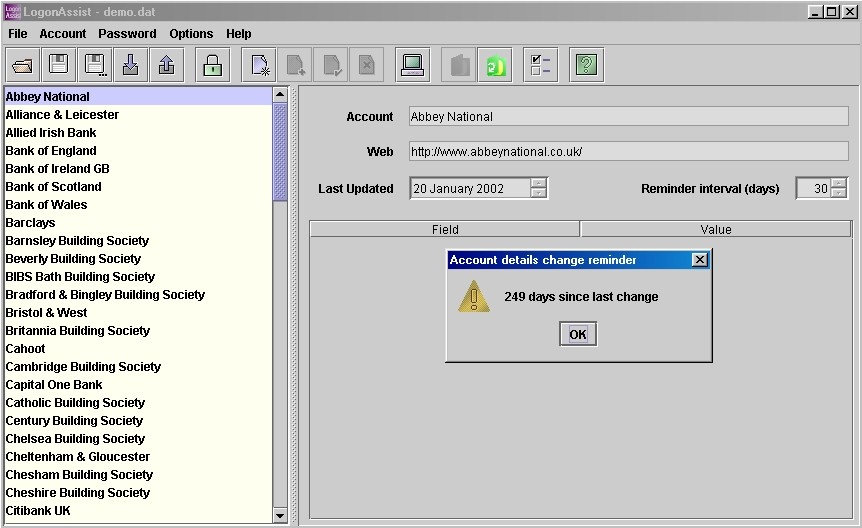Open a data file with the folder icon
Viewport: 862px width, 528px height.
[x=23, y=65]
